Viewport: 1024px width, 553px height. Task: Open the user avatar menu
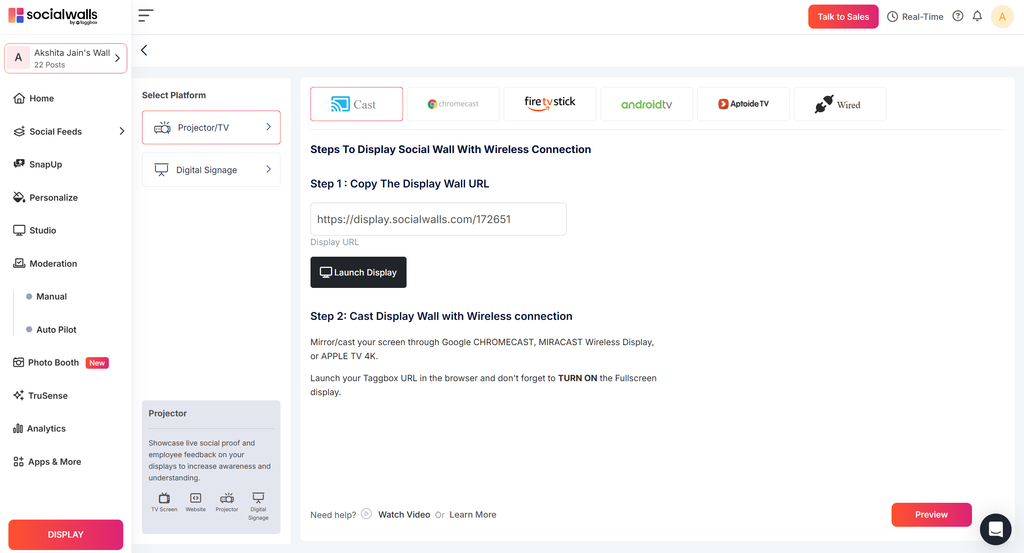[x=1002, y=16]
